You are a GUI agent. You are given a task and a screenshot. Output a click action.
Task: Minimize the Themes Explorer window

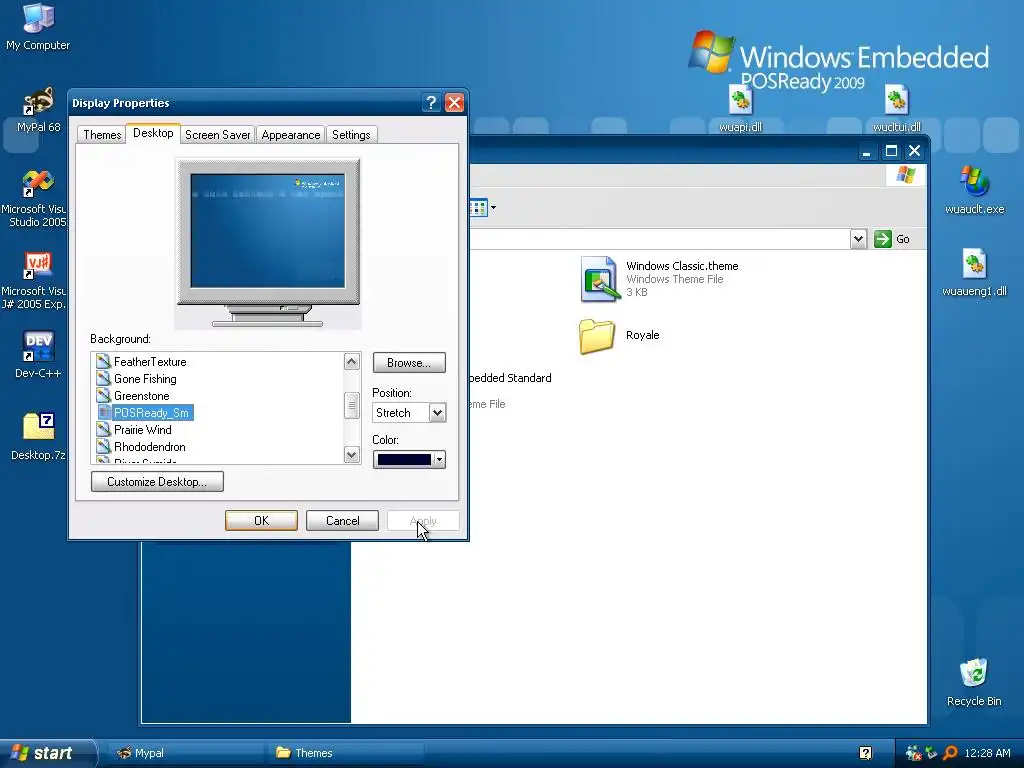point(867,151)
